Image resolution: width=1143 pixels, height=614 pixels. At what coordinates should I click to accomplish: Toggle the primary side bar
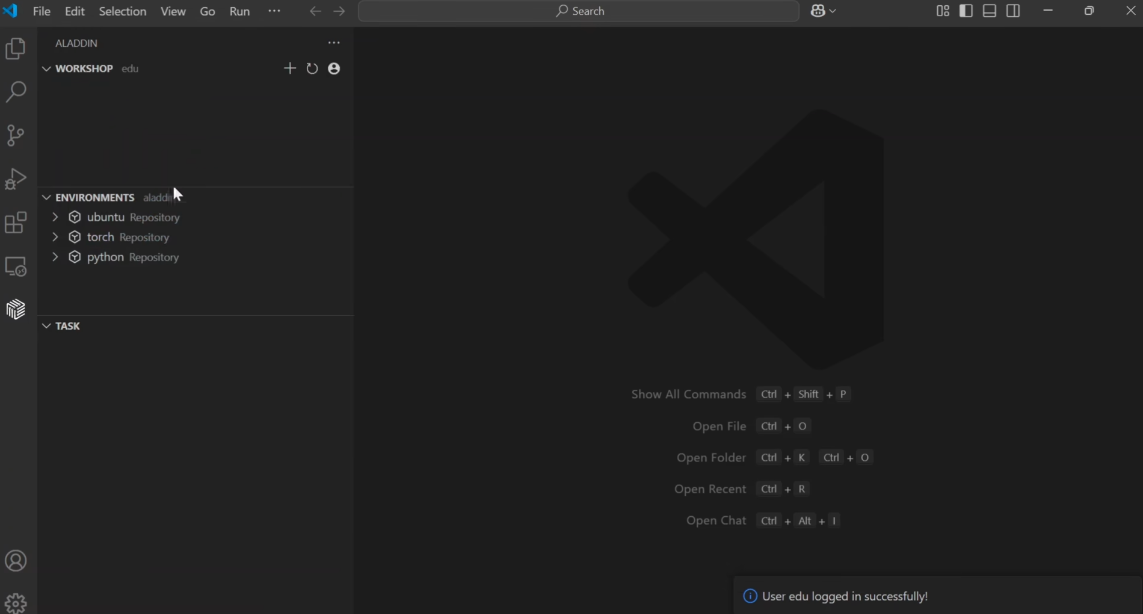(x=966, y=11)
